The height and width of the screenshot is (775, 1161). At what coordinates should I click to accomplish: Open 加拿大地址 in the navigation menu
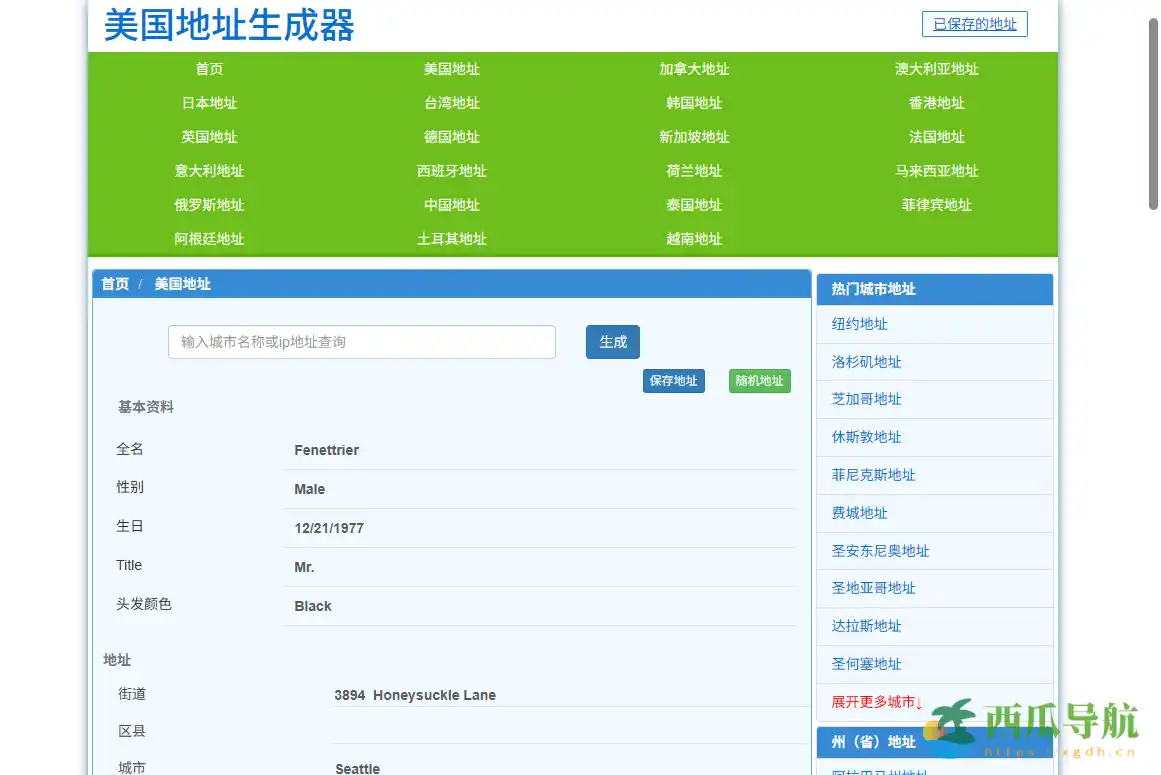pyautogui.click(x=694, y=69)
